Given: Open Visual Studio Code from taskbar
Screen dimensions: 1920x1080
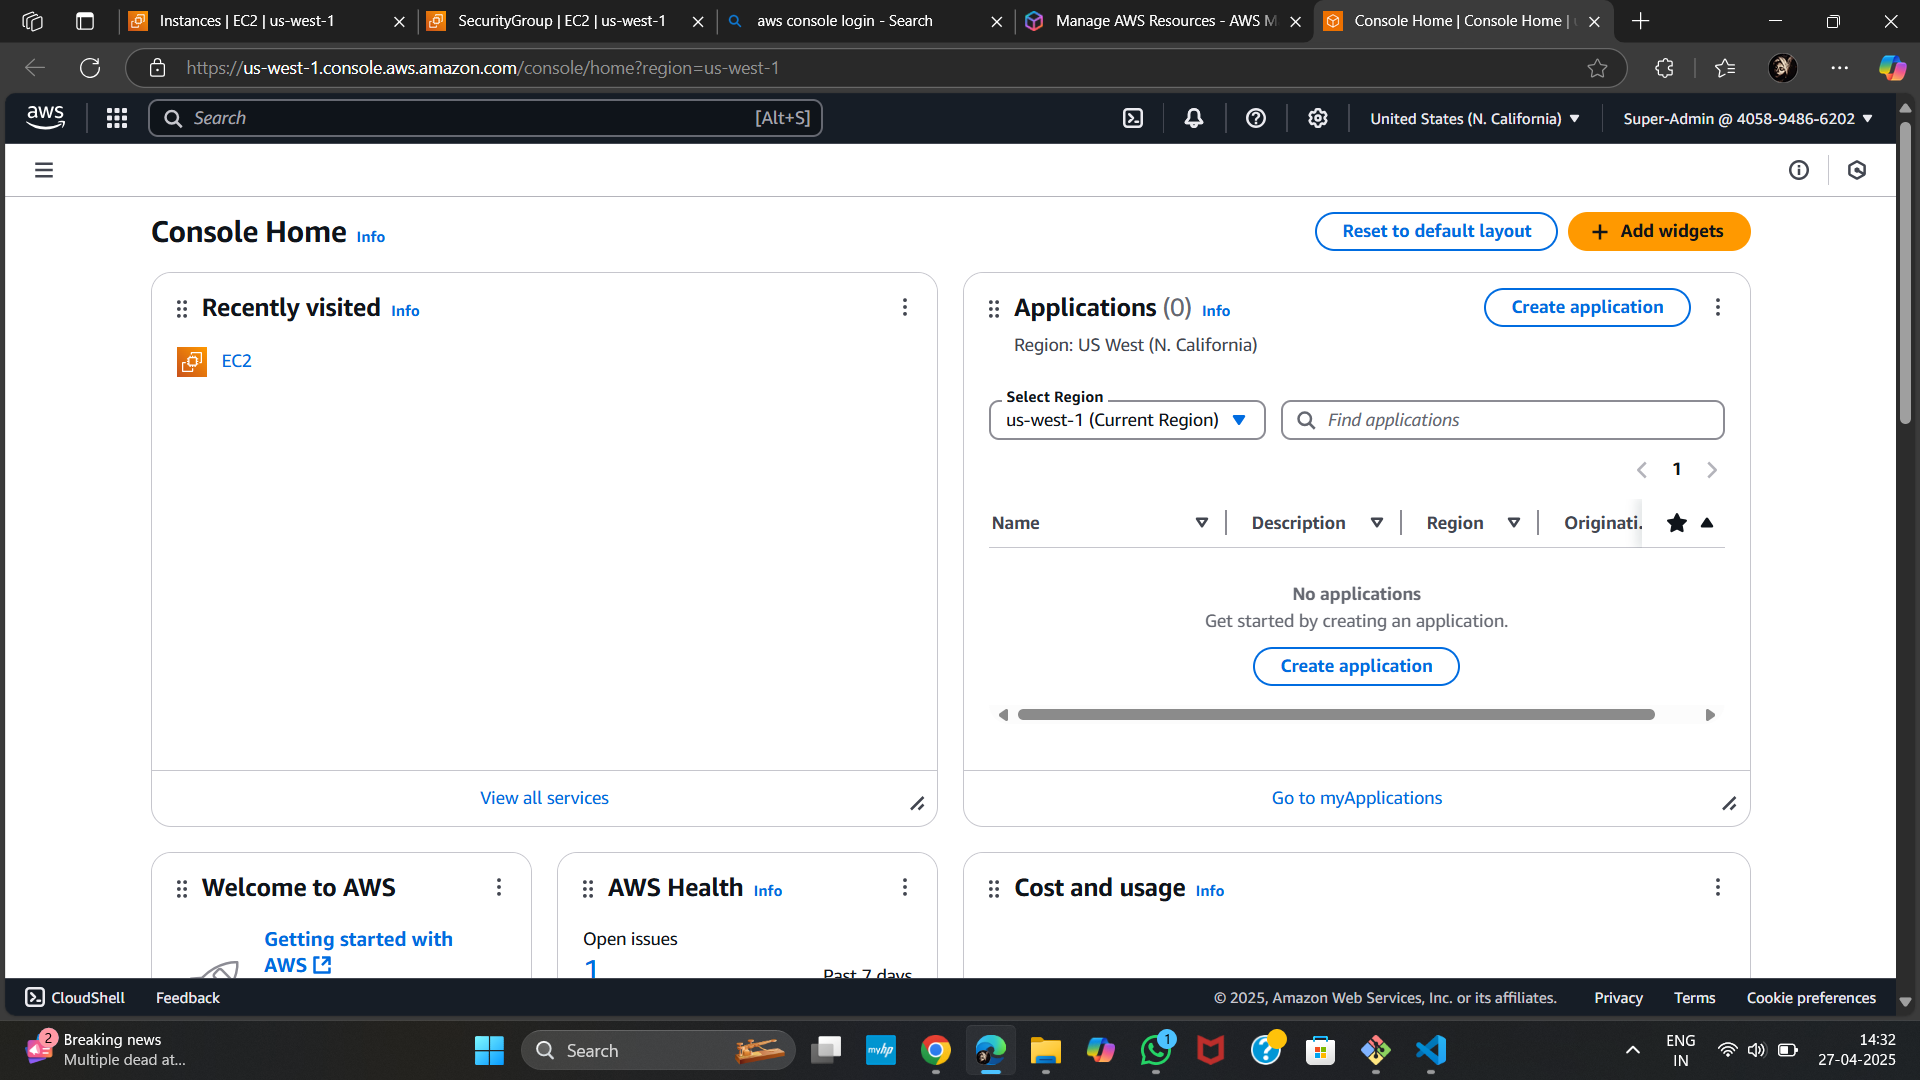Looking at the screenshot, I should click(x=1431, y=1050).
